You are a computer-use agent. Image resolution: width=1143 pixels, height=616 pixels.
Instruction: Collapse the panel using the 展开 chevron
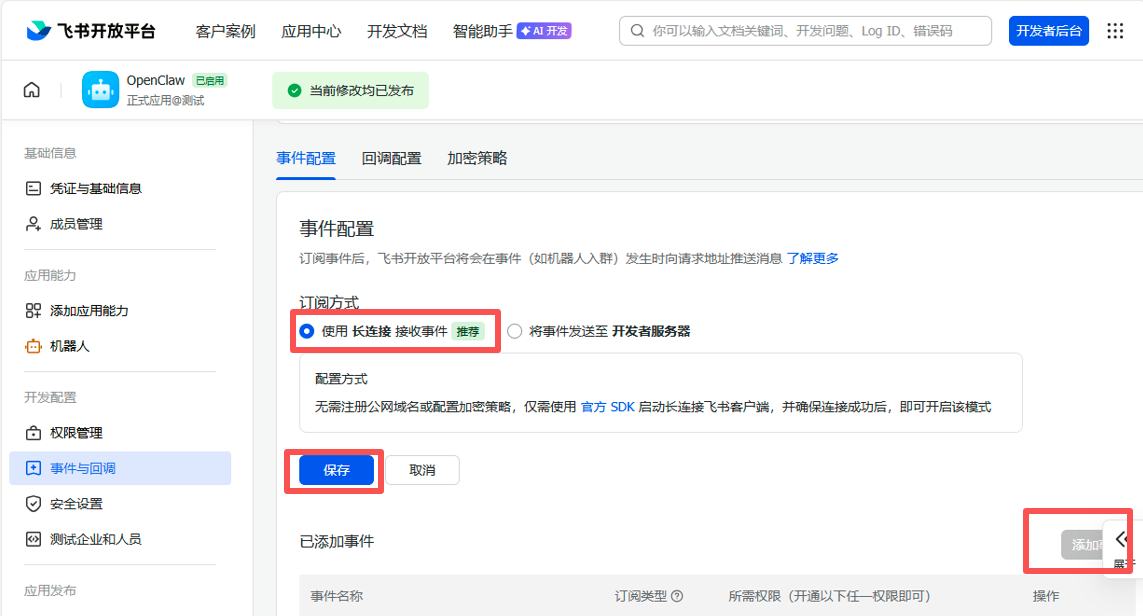click(1122, 539)
